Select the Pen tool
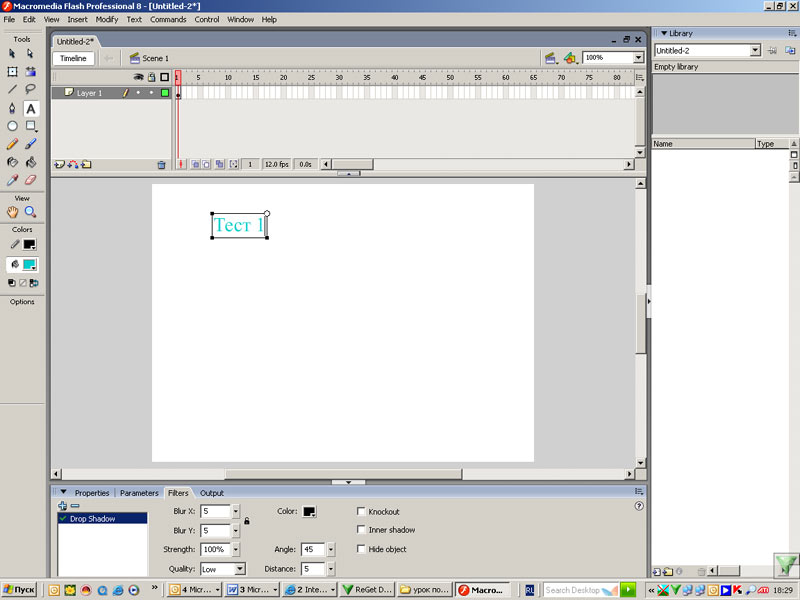The width and height of the screenshot is (800, 600). [x=12, y=108]
